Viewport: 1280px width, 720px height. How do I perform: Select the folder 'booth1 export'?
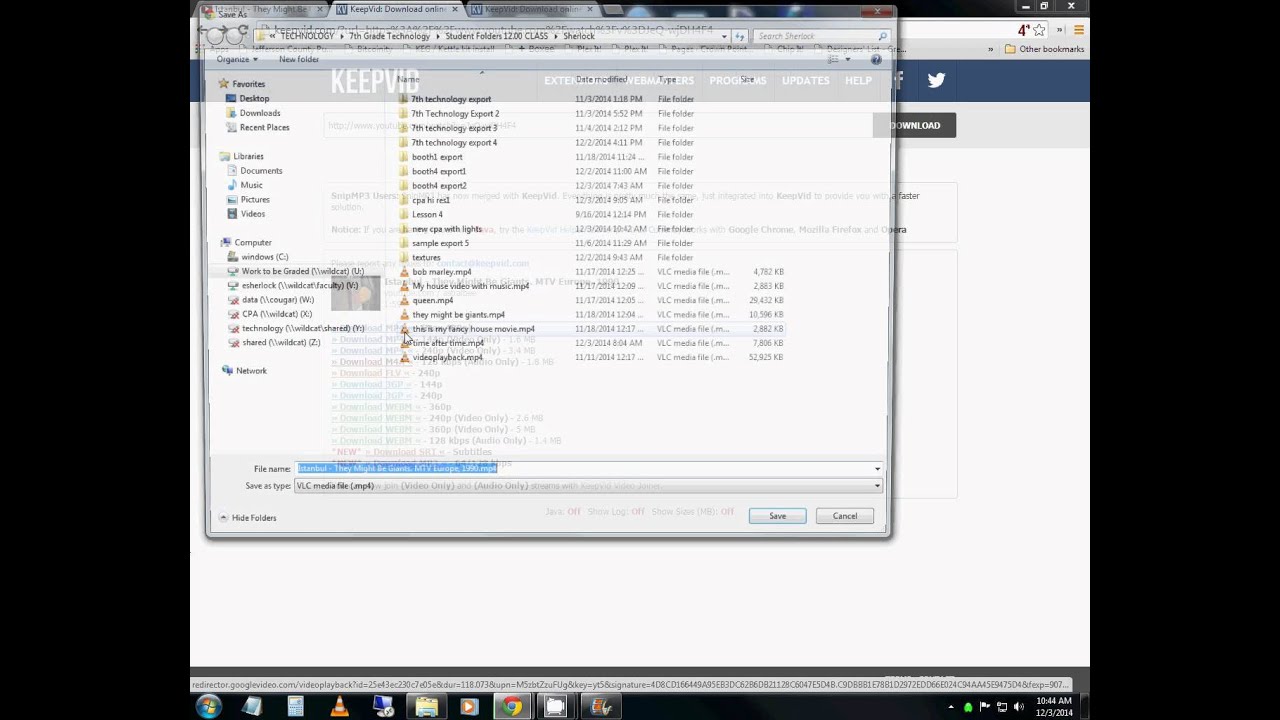pyautogui.click(x=437, y=157)
